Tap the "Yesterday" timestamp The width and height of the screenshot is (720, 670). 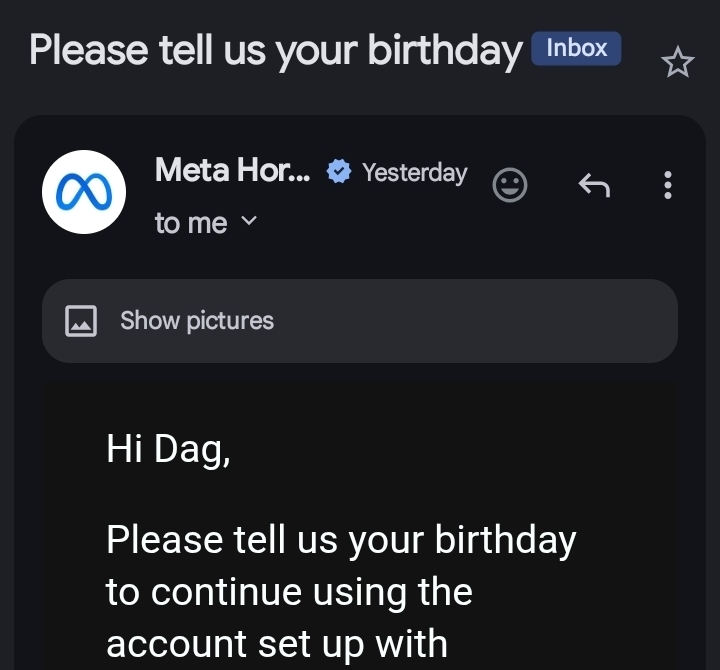(x=414, y=173)
